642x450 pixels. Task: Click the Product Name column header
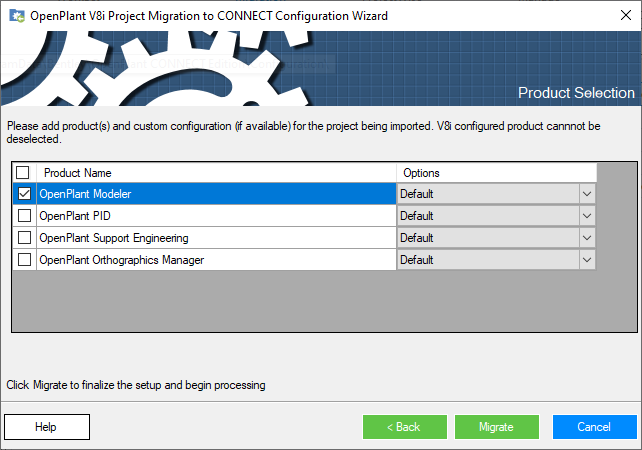[217, 173]
